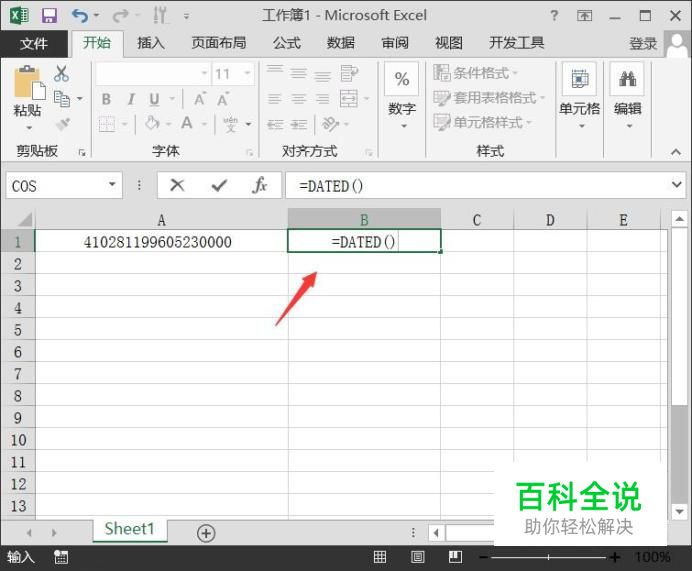Select cell A1 with ID number
692x571 pixels.
coord(162,241)
